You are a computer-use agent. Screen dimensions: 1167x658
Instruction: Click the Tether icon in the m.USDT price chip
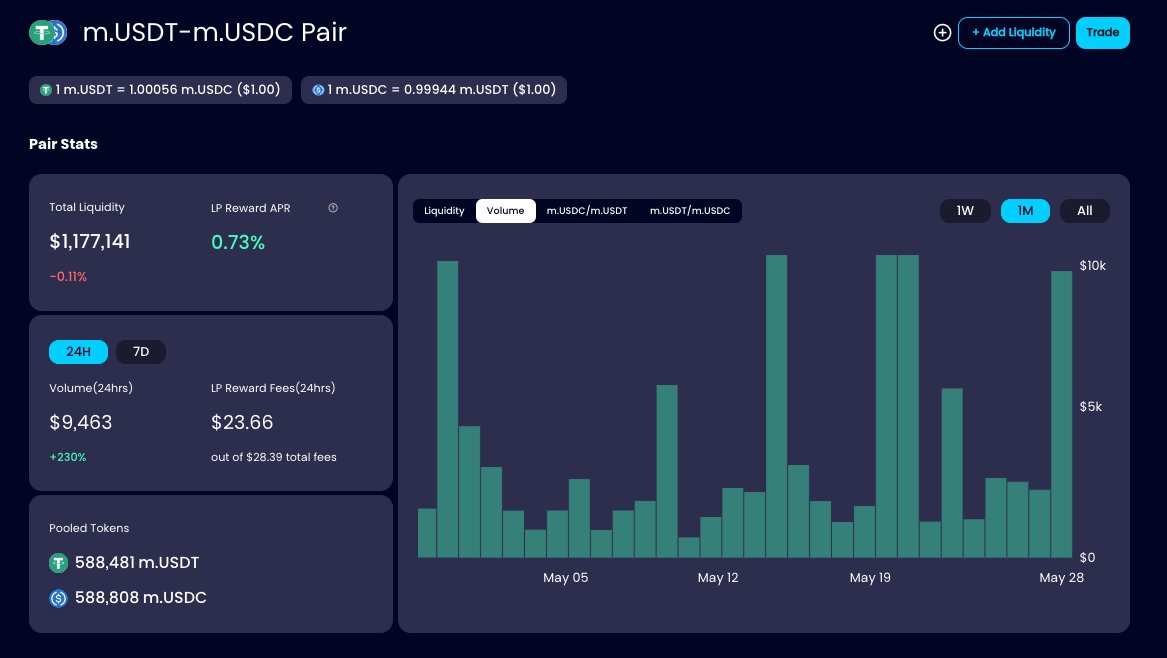45,90
